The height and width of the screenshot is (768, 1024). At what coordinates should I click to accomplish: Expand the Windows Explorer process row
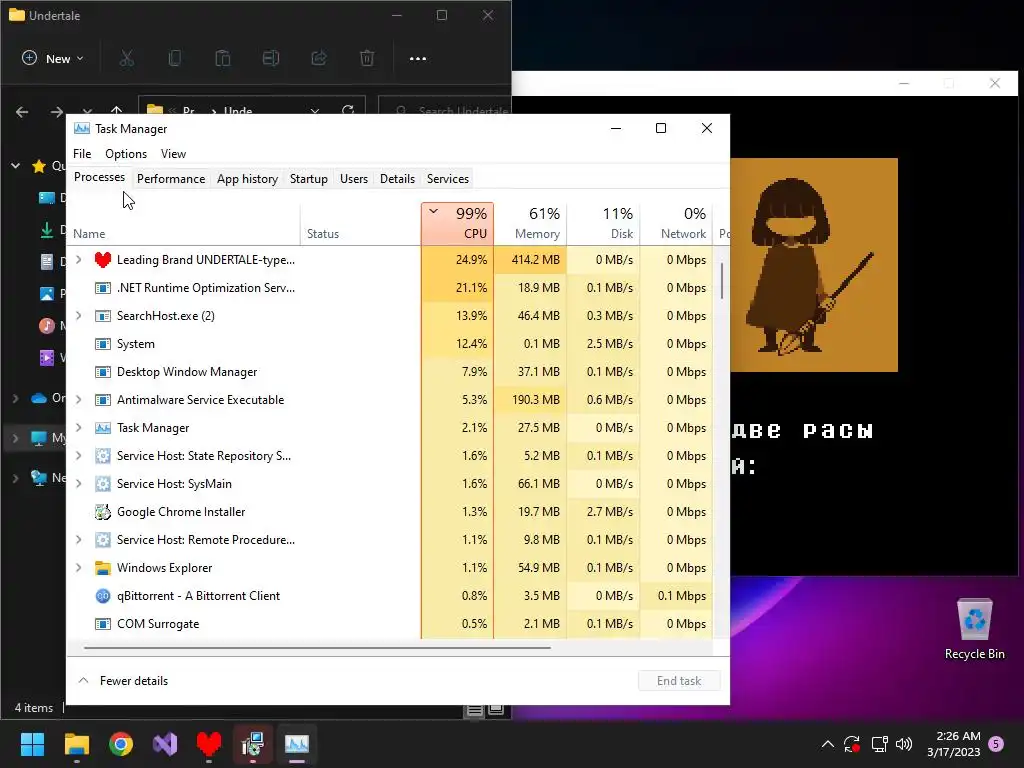point(79,568)
